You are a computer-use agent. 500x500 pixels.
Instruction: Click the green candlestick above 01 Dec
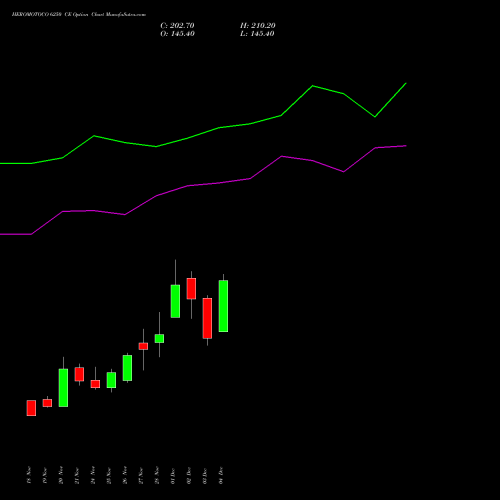[175, 301]
